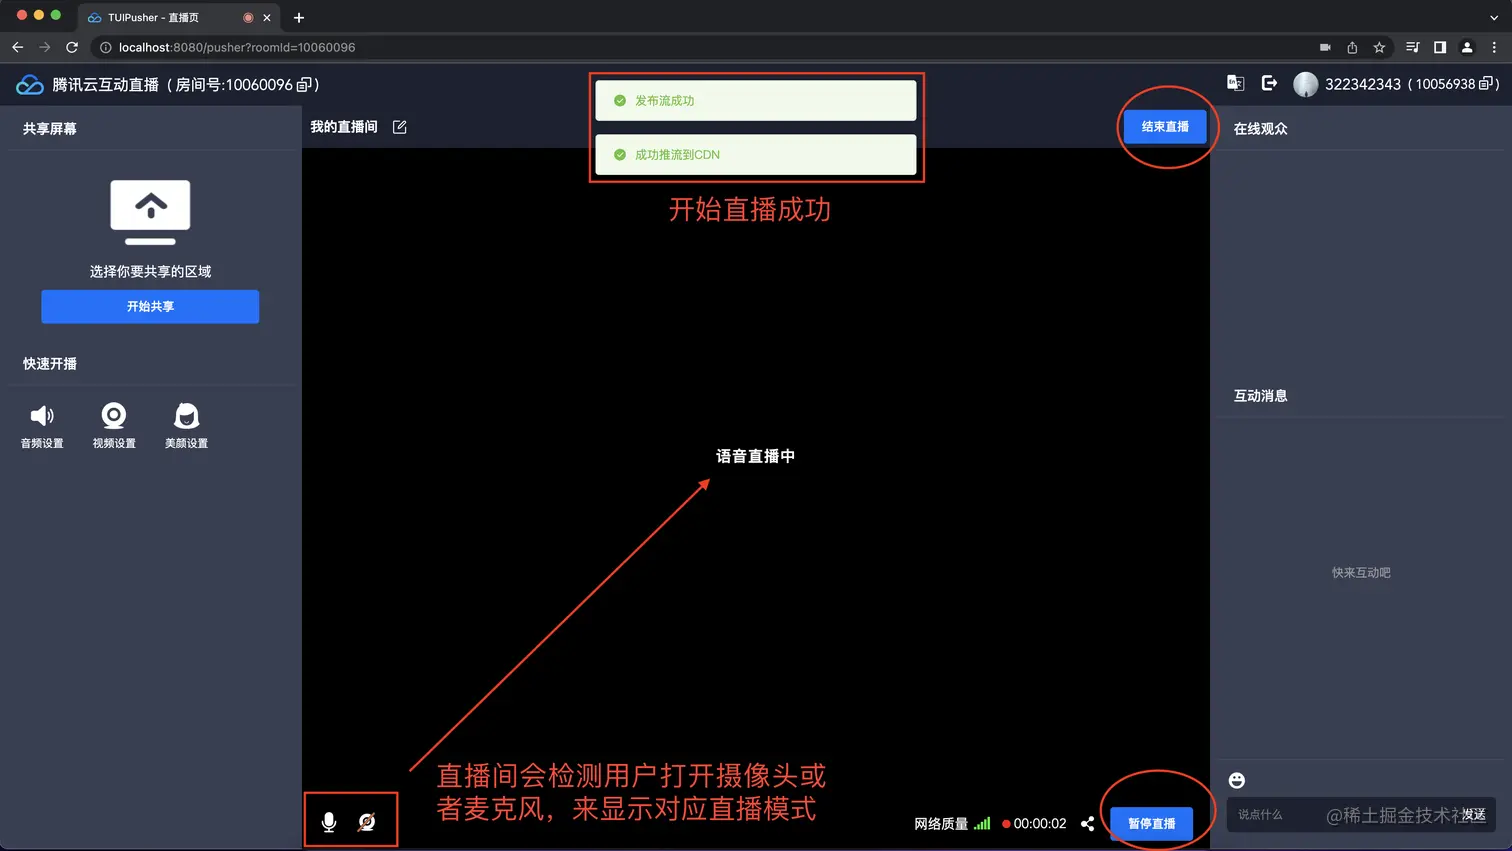Viewport: 1512px width, 851px height.
Task: Open browser share icon
Action: [x=1352, y=47]
